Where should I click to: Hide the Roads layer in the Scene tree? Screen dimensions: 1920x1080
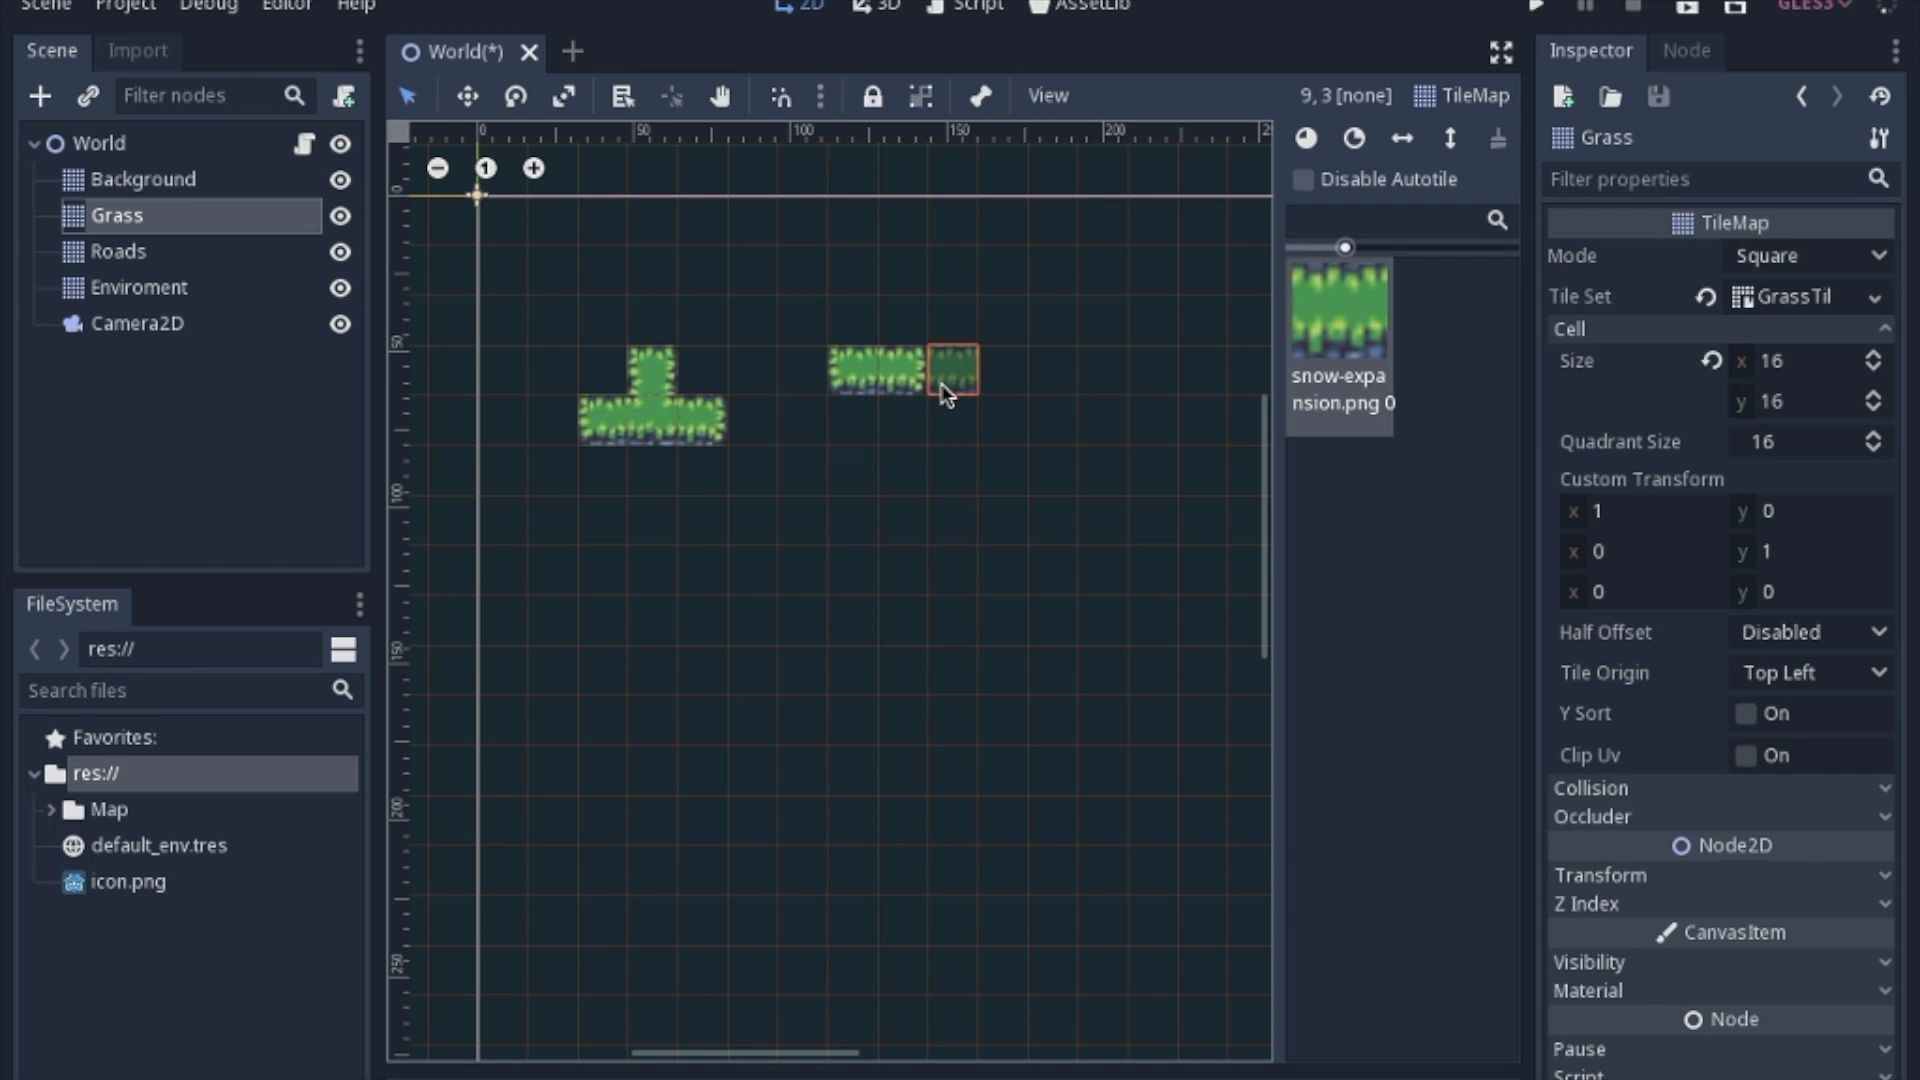click(340, 252)
